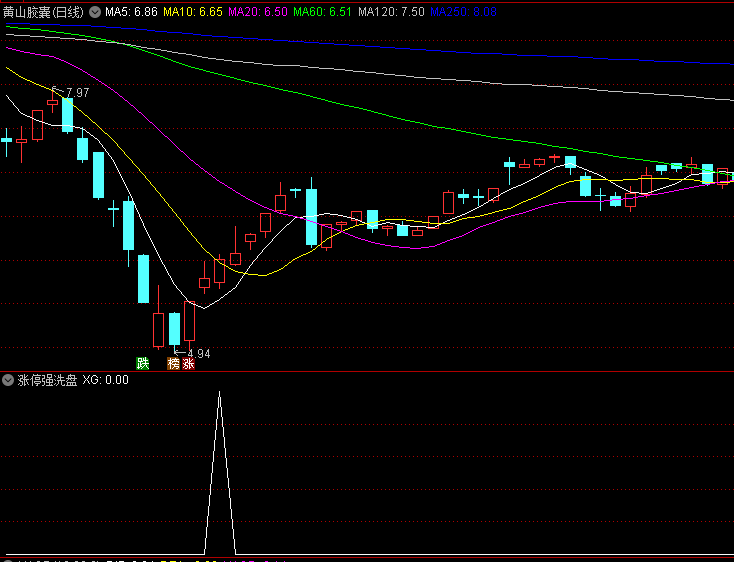Click the MA120: 7.50 indicator label
Screen dimensions: 734x562
pos(391,12)
